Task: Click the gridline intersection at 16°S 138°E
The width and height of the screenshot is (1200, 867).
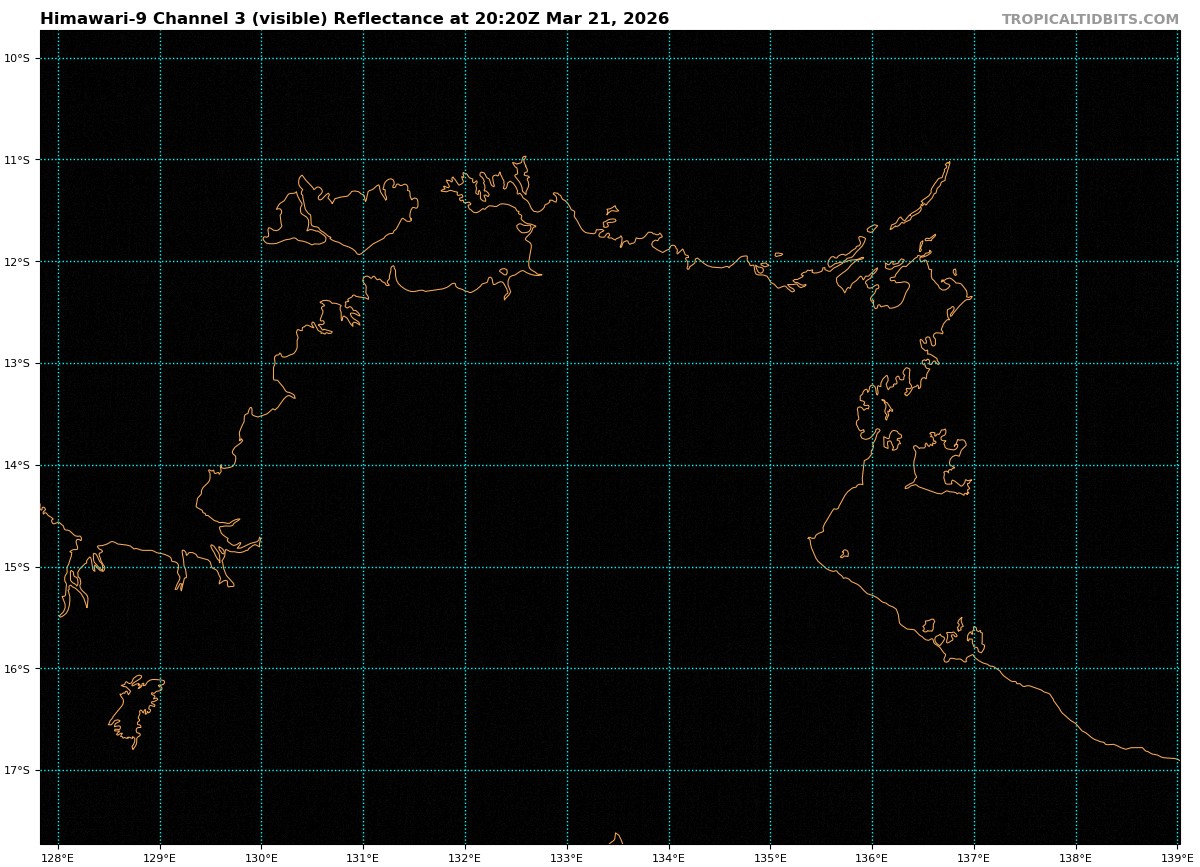Action: (1076, 669)
